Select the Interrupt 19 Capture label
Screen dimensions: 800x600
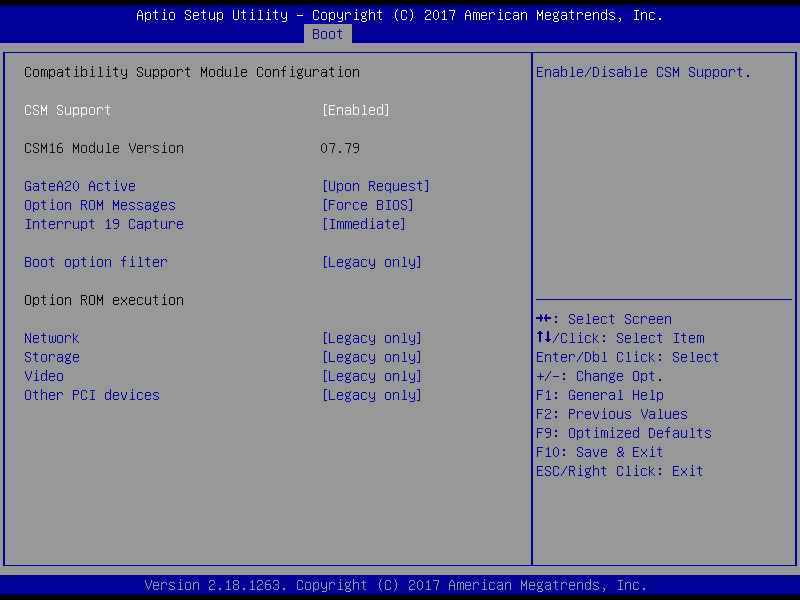[104, 224]
